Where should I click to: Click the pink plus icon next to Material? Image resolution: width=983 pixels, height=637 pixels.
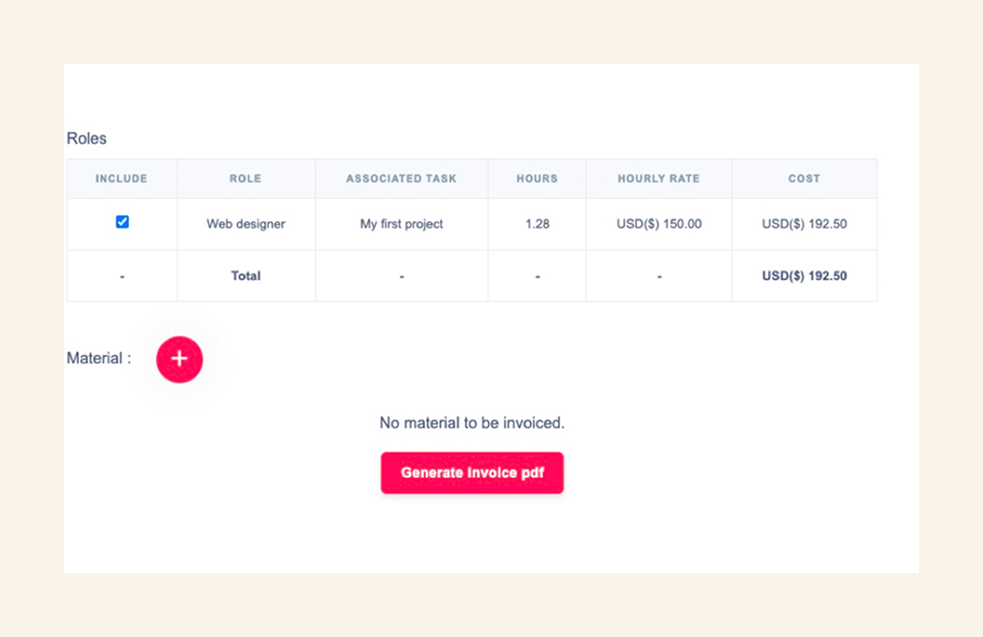tap(180, 359)
